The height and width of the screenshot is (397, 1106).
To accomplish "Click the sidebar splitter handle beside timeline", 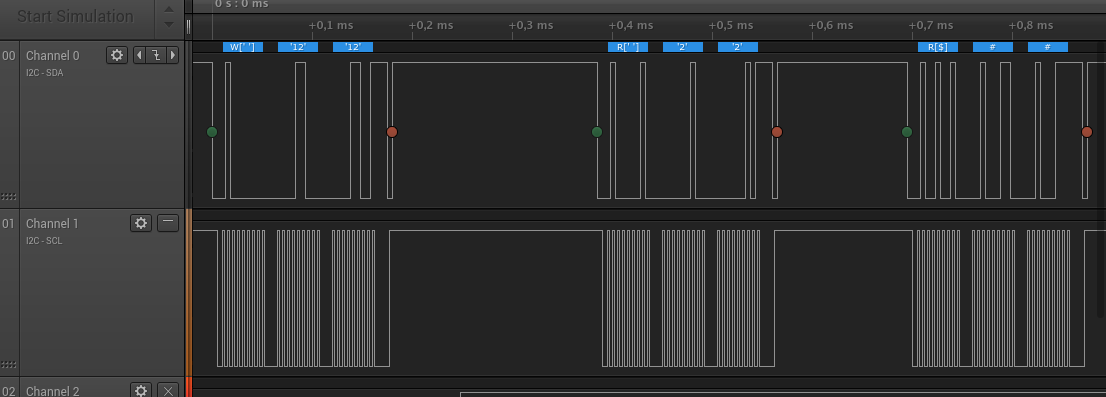I will pyautogui.click(x=188, y=26).
